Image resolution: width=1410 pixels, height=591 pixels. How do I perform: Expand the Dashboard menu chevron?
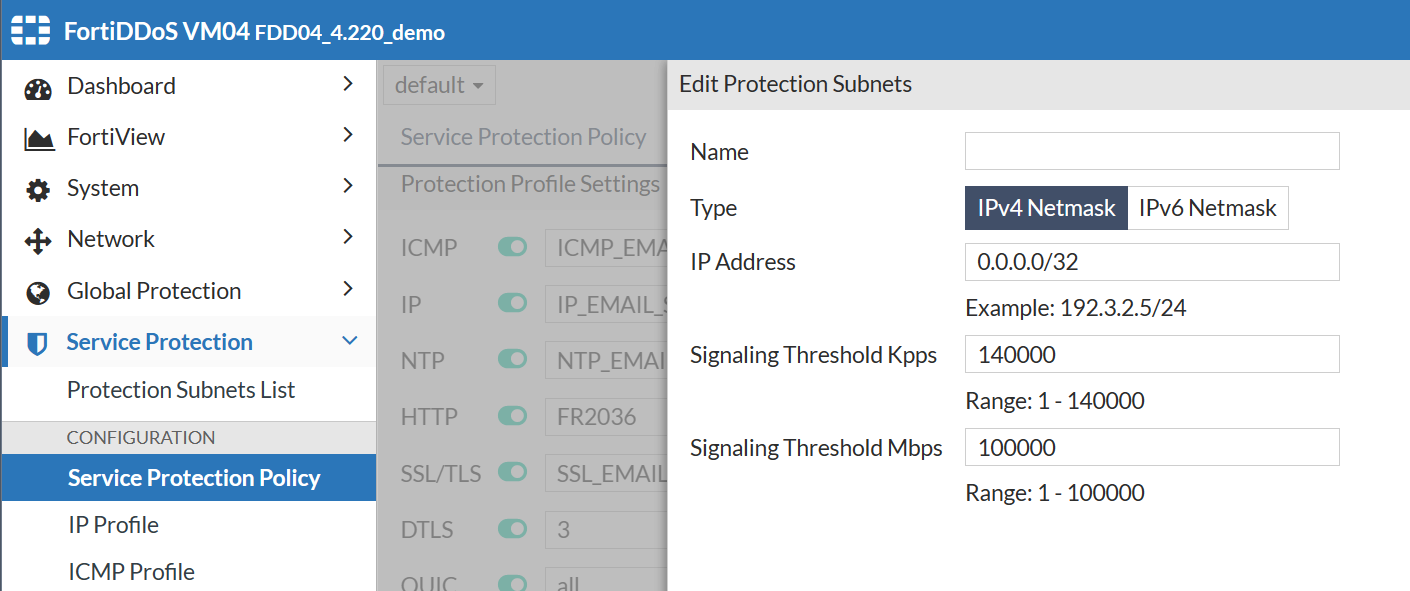tap(349, 86)
